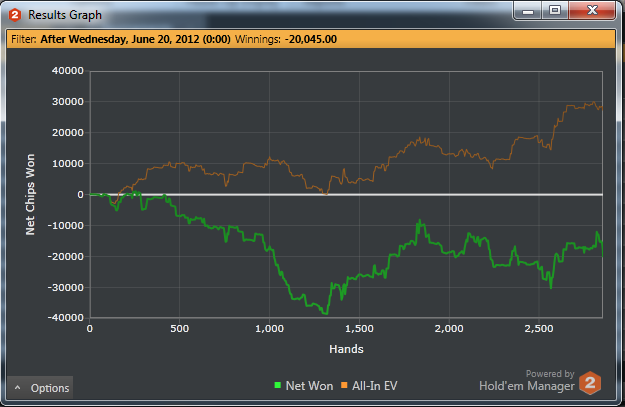Image resolution: width=625 pixels, height=407 pixels.
Task: Toggle the All-In EV legend label
Action: click(375, 386)
